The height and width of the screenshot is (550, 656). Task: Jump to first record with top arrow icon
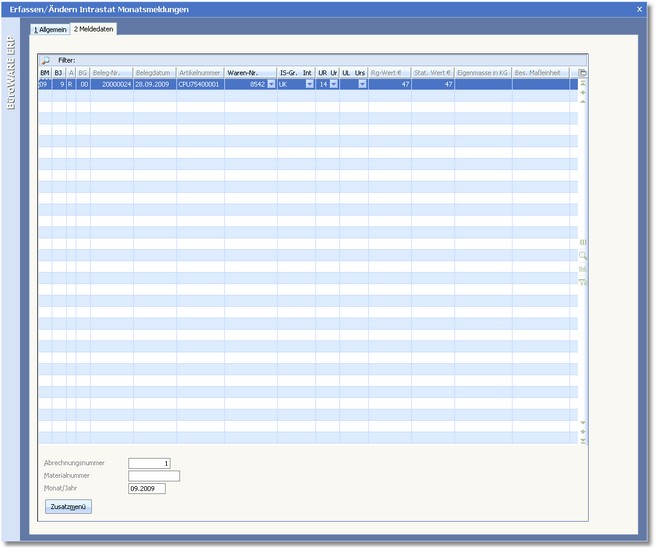tap(583, 84)
